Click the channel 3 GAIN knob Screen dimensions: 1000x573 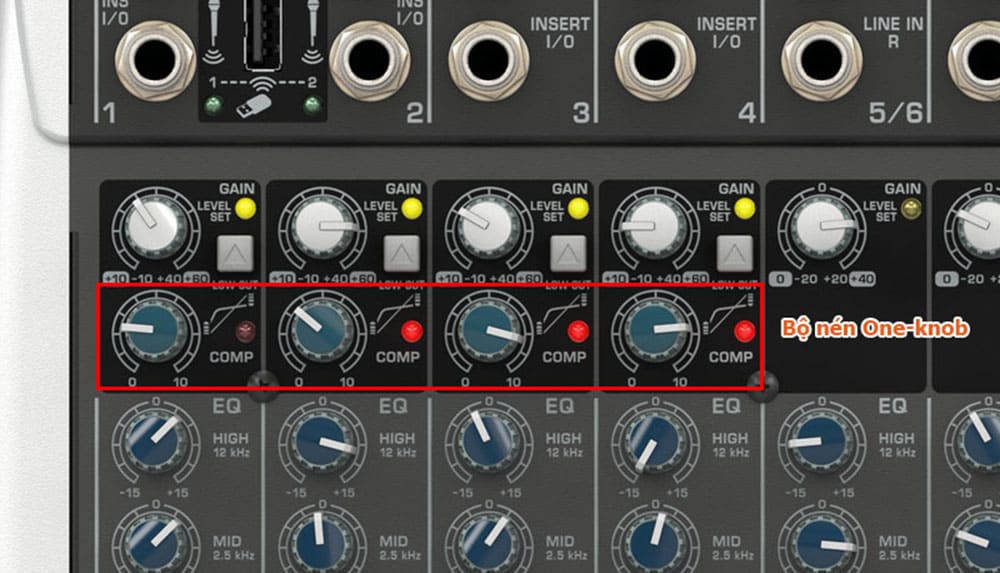488,227
